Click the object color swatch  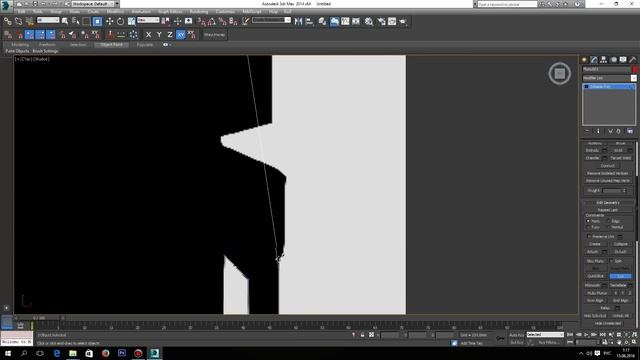[x=634, y=69]
